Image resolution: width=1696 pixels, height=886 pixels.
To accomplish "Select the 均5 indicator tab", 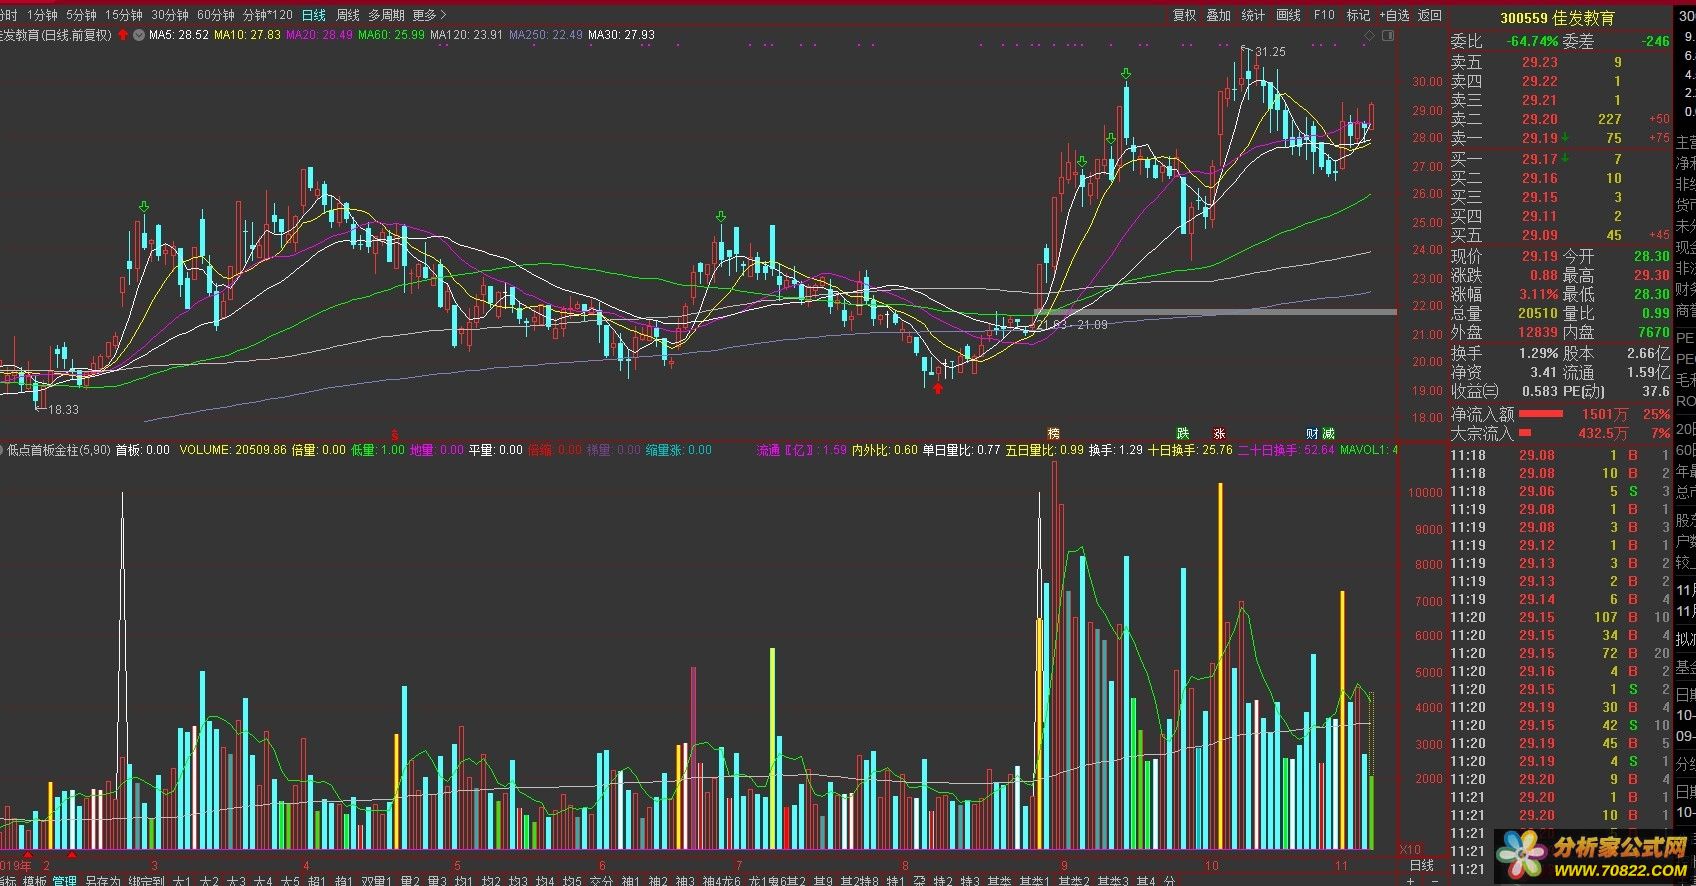I will coord(572,881).
